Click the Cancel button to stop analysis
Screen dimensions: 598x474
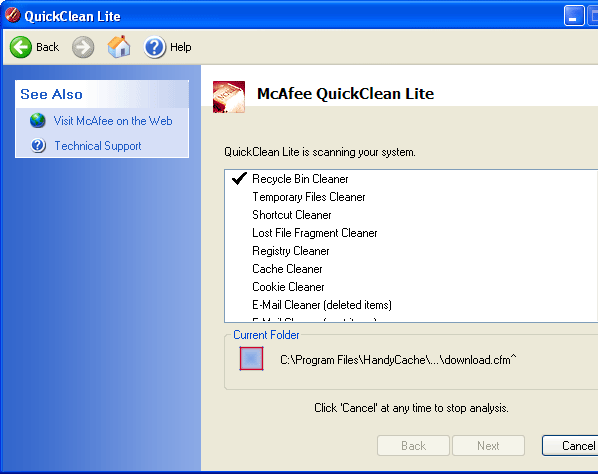pyautogui.click(x=571, y=445)
